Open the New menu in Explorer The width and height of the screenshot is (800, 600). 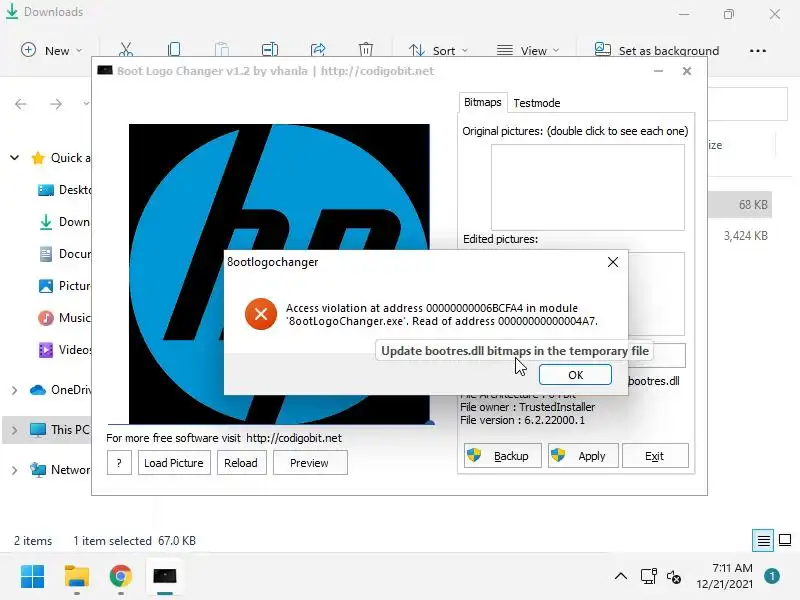tap(51, 51)
